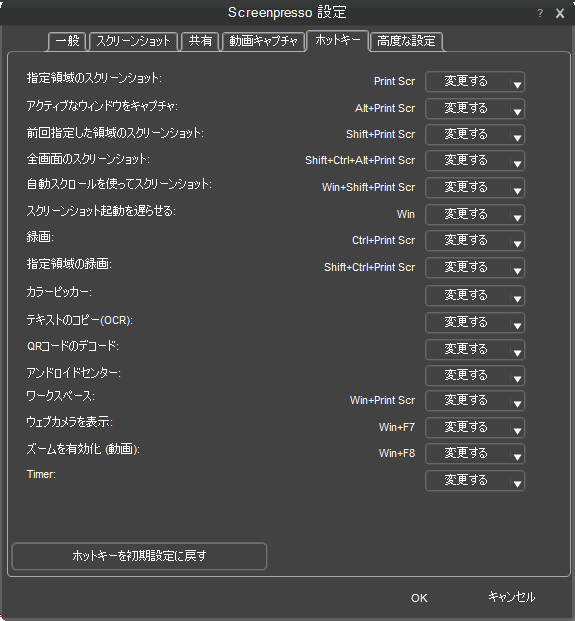Click 変更する for 指定領域のスクリーンショット
The height and width of the screenshot is (621, 575).
(466, 82)
